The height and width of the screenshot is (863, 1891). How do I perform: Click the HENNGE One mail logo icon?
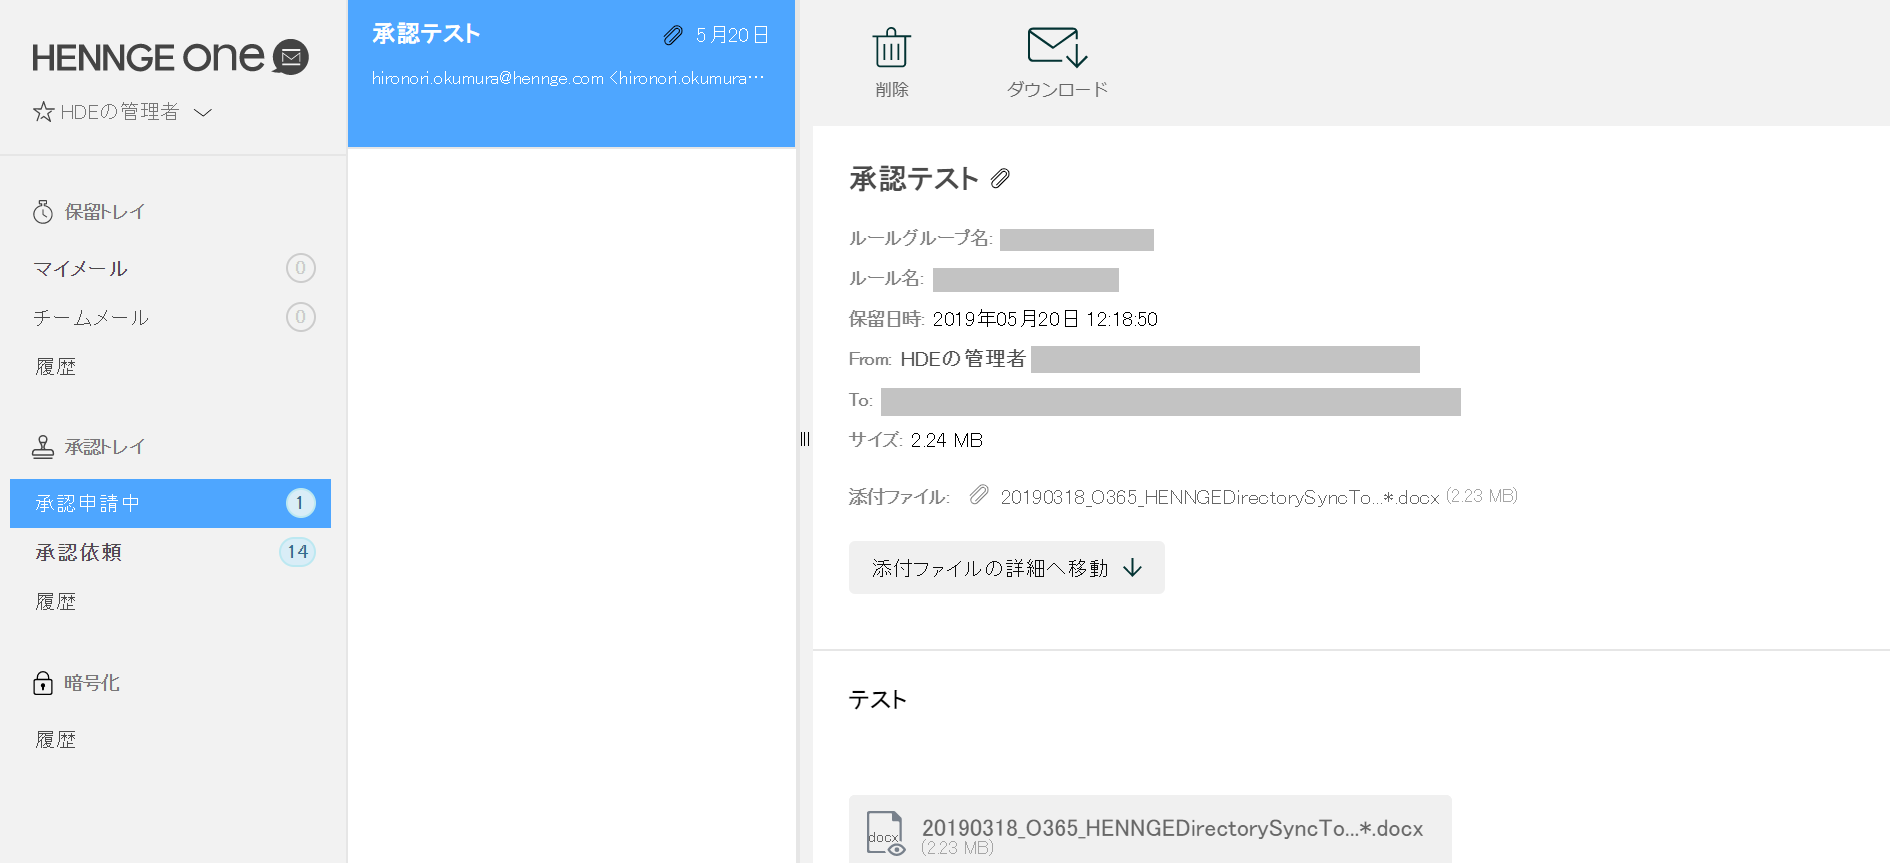291,57
